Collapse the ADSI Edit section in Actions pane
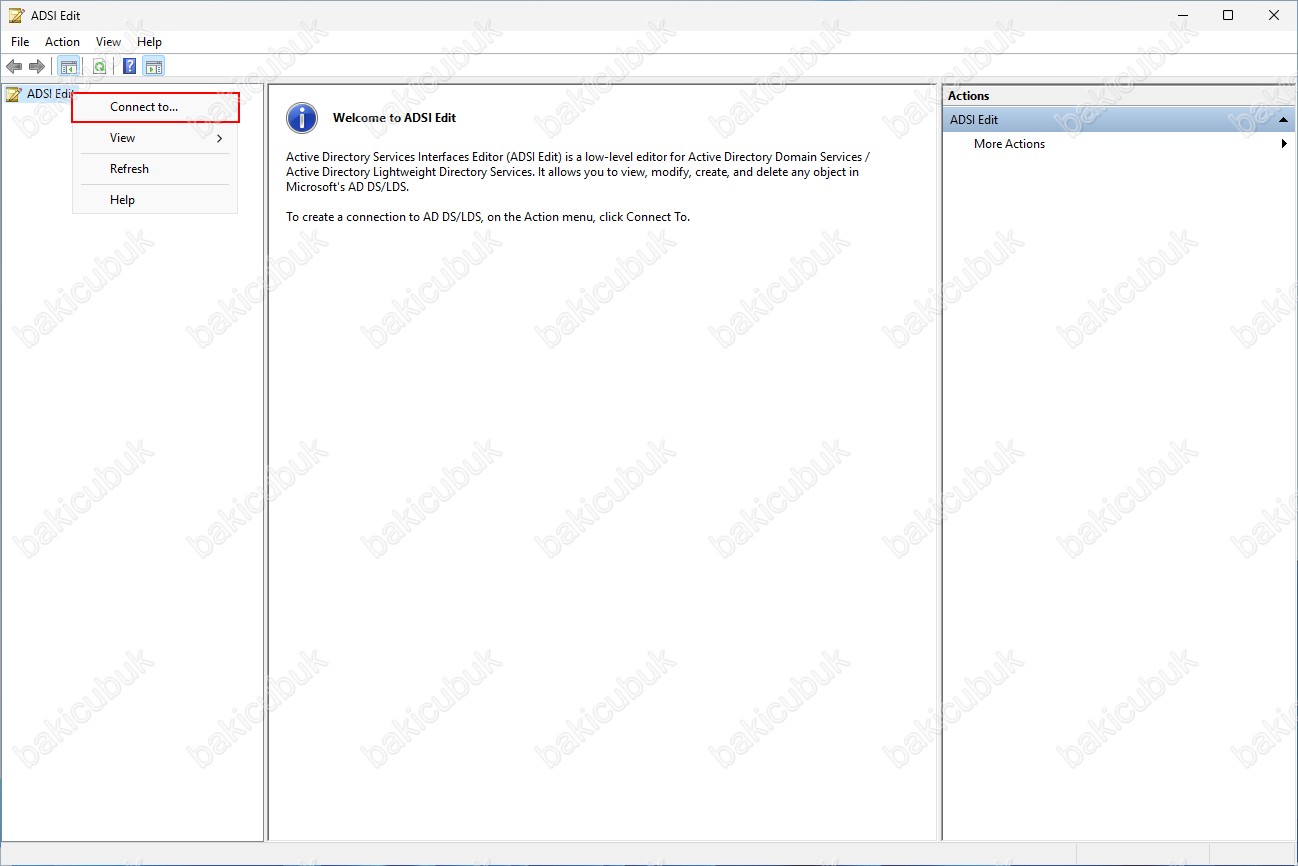 pos(1283,120)
